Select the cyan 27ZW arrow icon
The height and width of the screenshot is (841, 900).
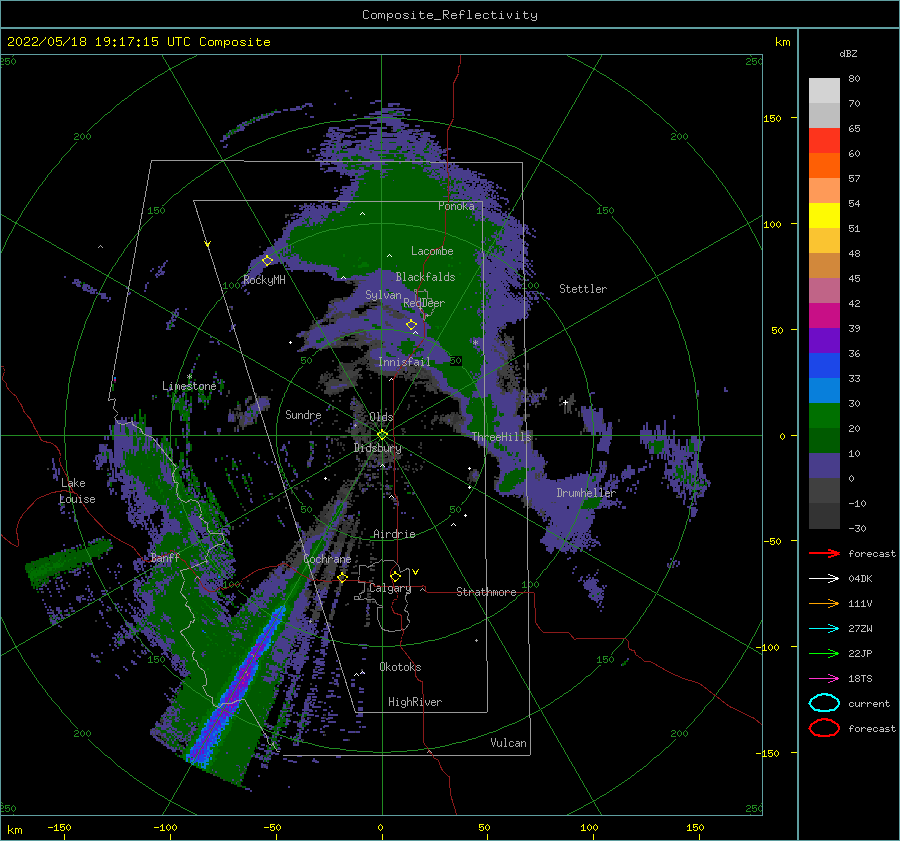click(x=824, y=629)
